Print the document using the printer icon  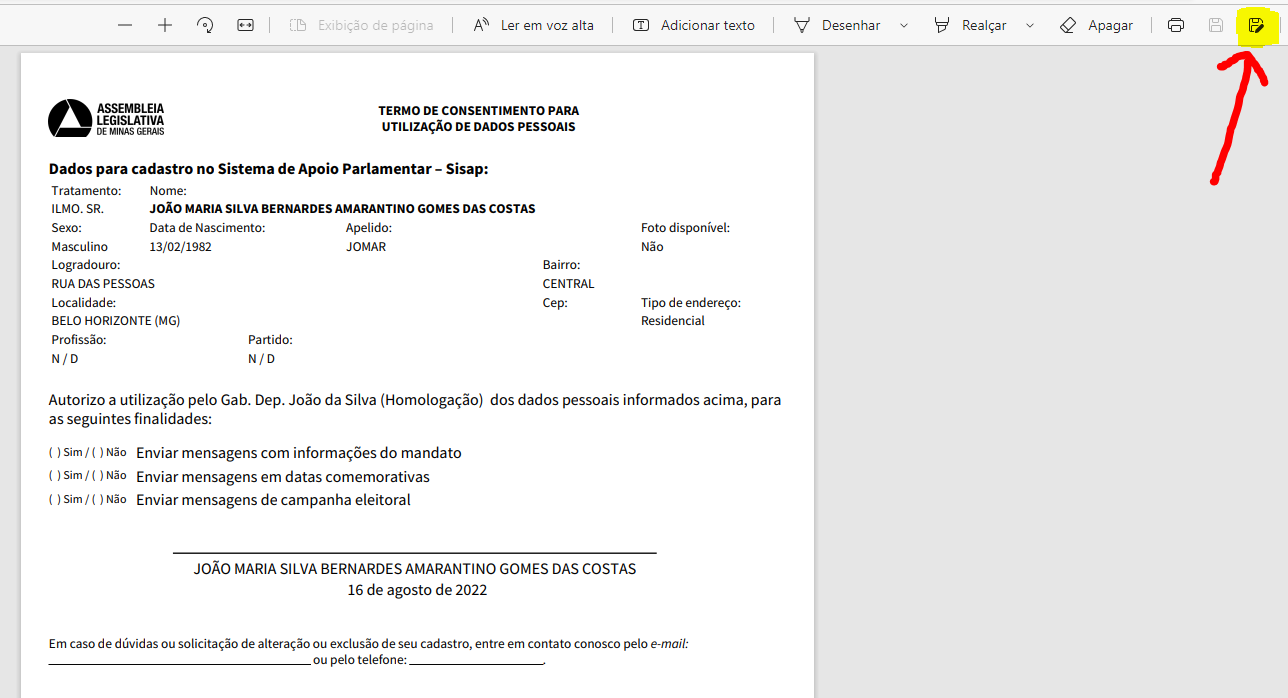1176,25
